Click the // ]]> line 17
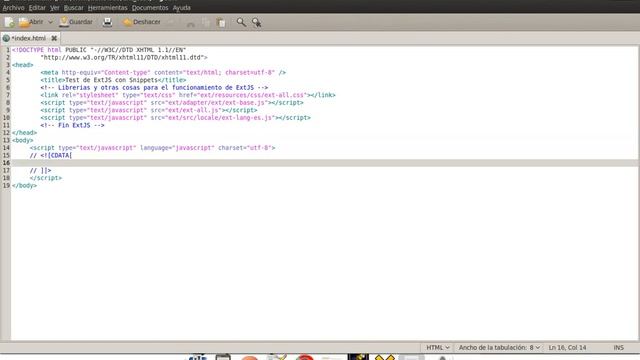640x360 pixels. (x=40, y=171)
